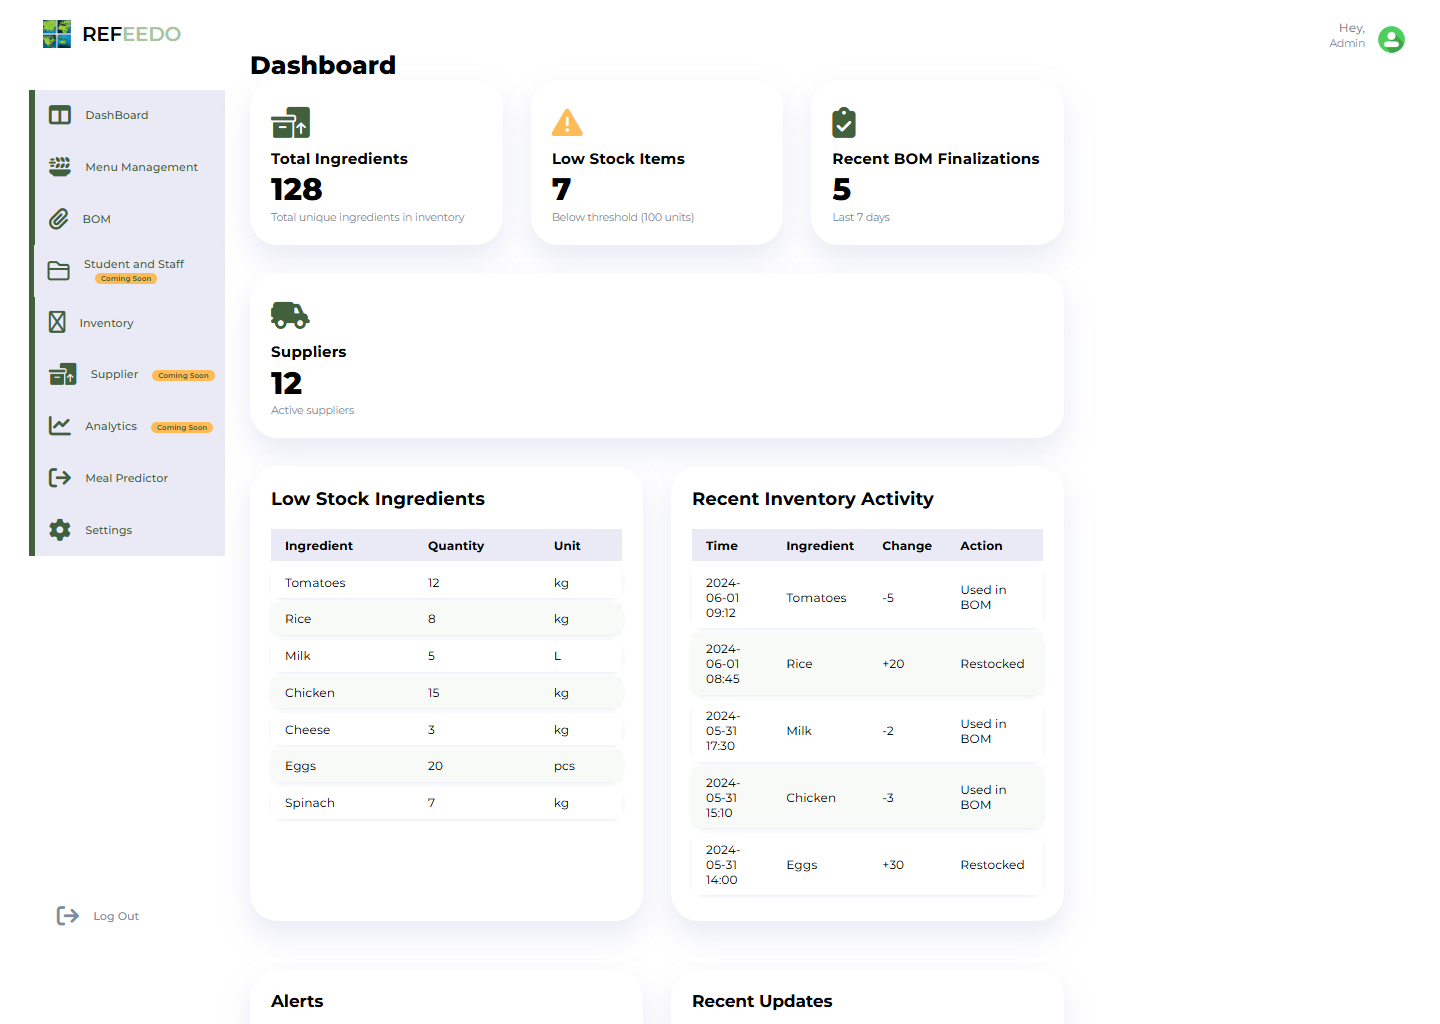Image resolution: width=1440 pixels, height=1024 pixels.
Task: Open Menu Management in the sidebar
Action: coord(130,167)
